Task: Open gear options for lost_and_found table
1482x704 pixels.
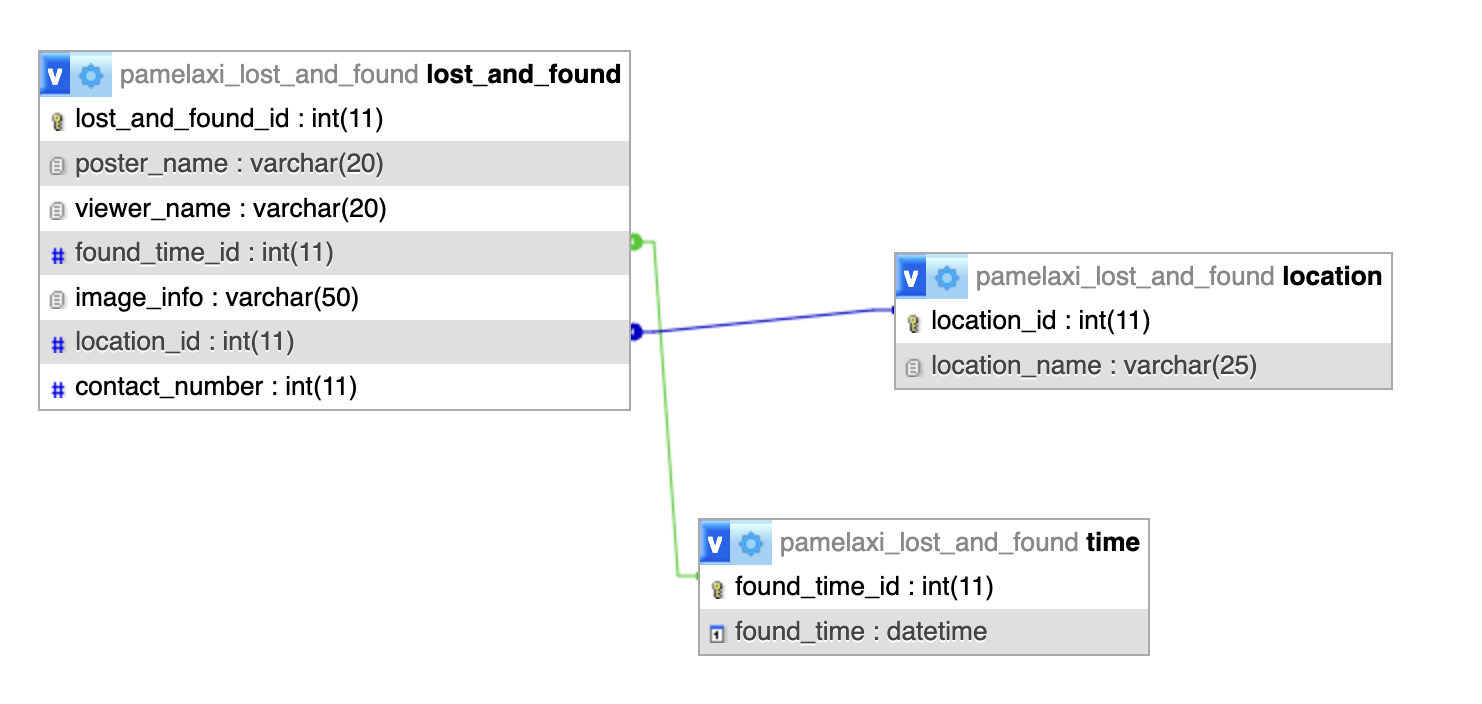Action: [91, 75]
